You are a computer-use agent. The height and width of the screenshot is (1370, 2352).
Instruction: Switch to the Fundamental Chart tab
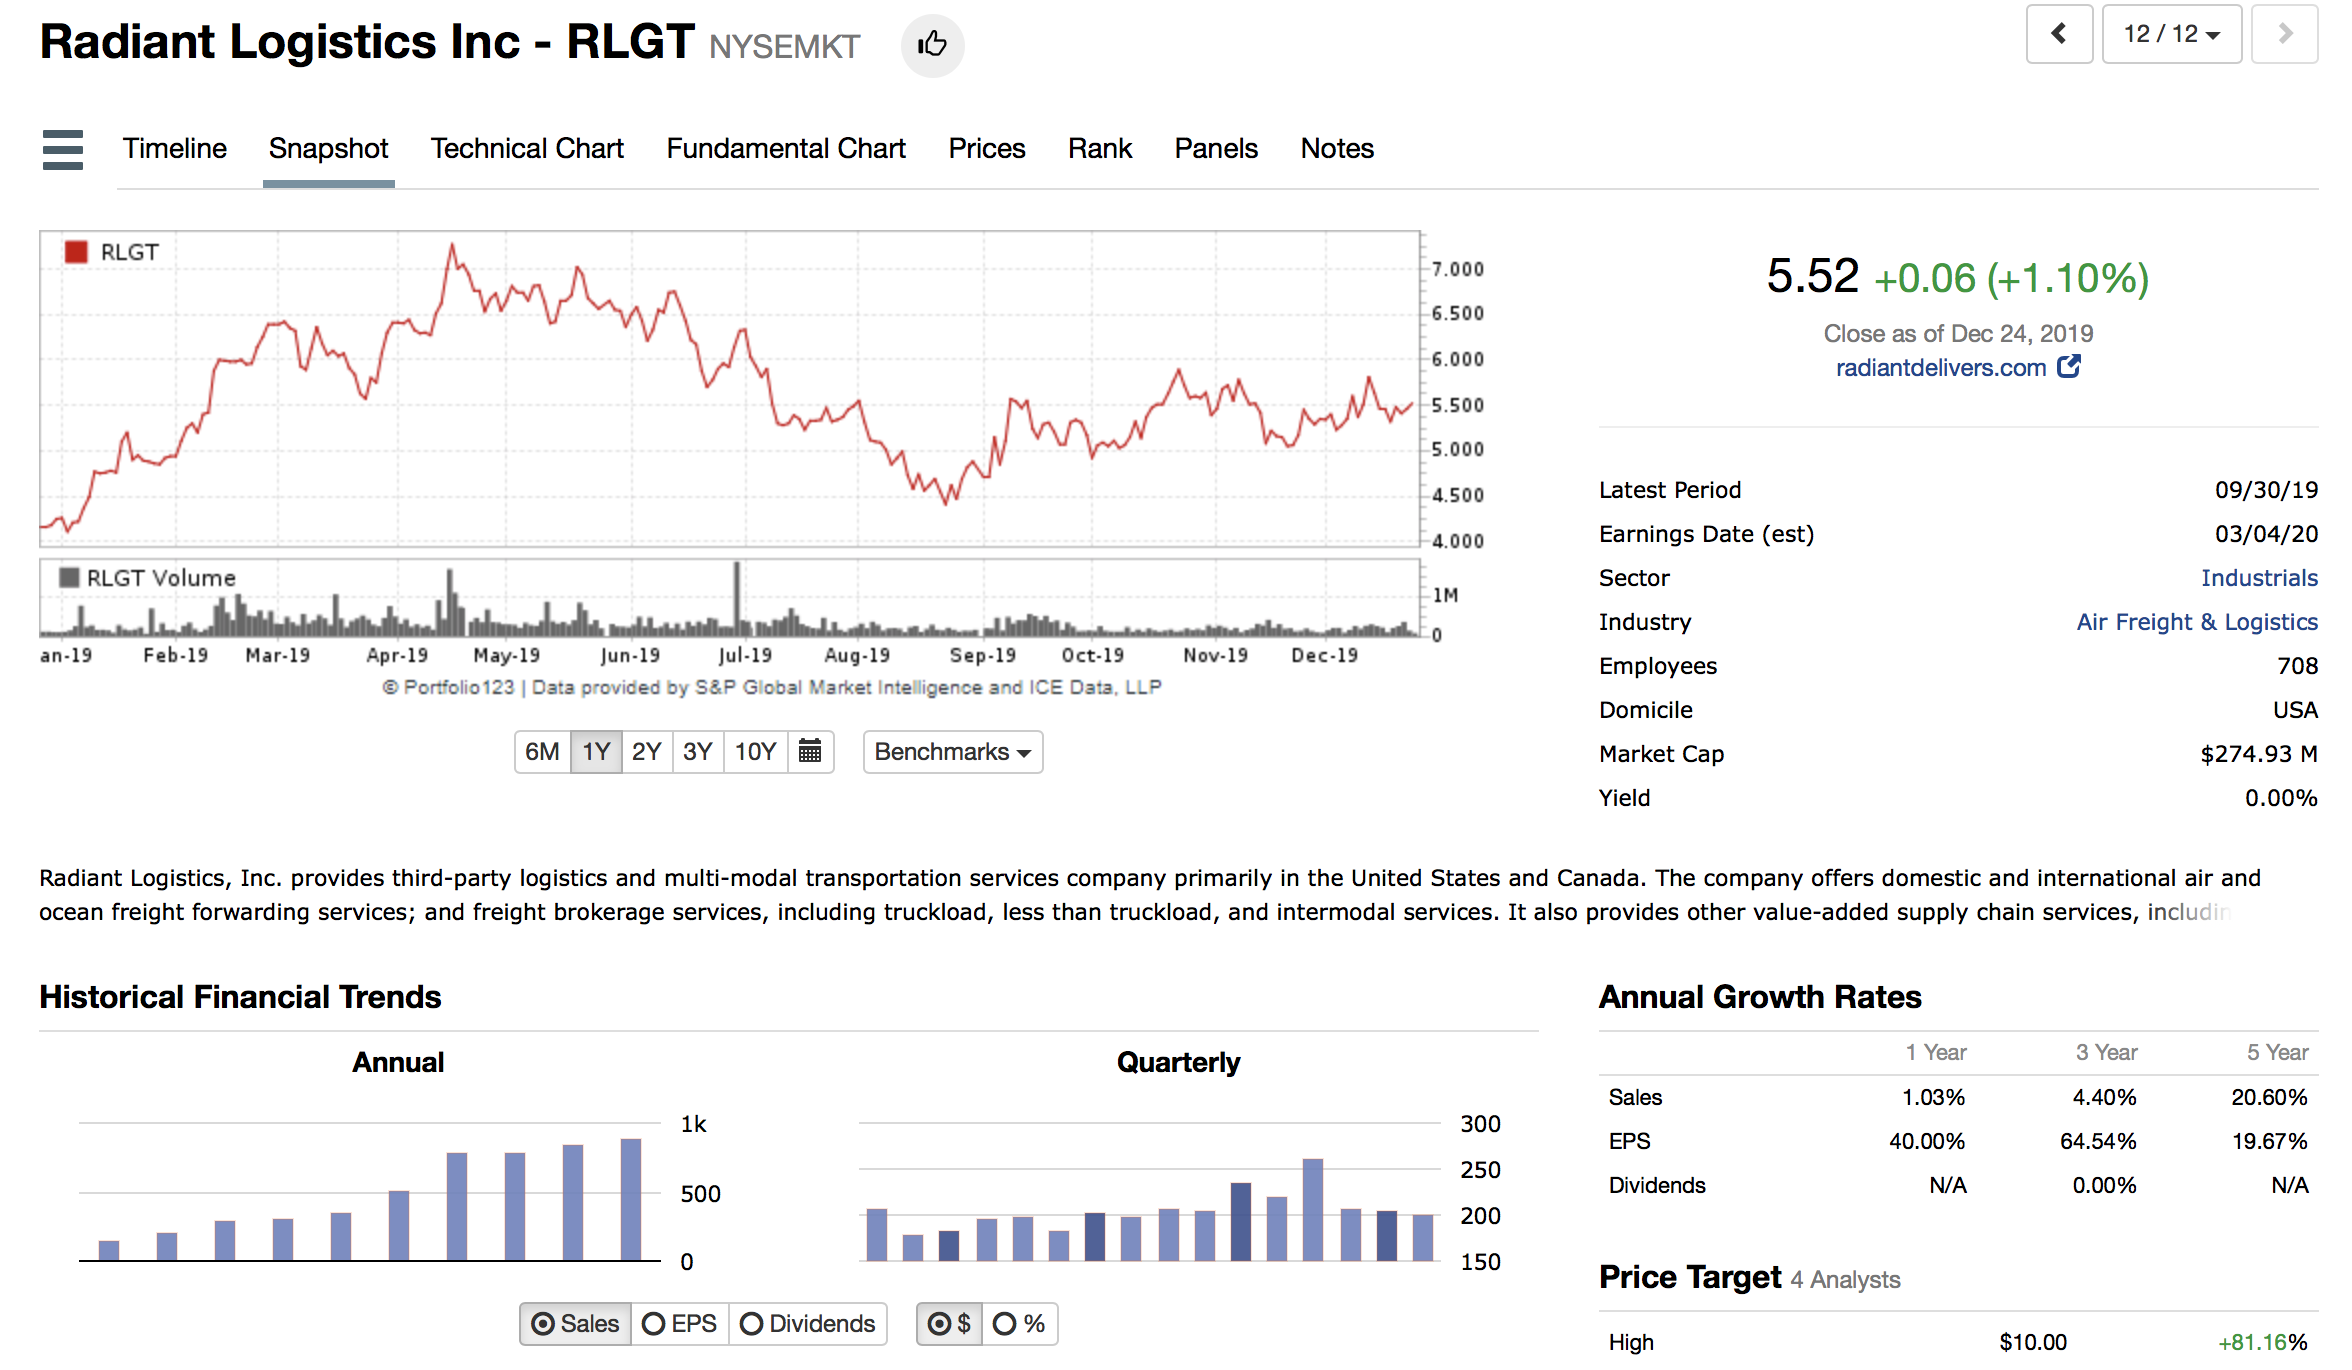[786, 149]
